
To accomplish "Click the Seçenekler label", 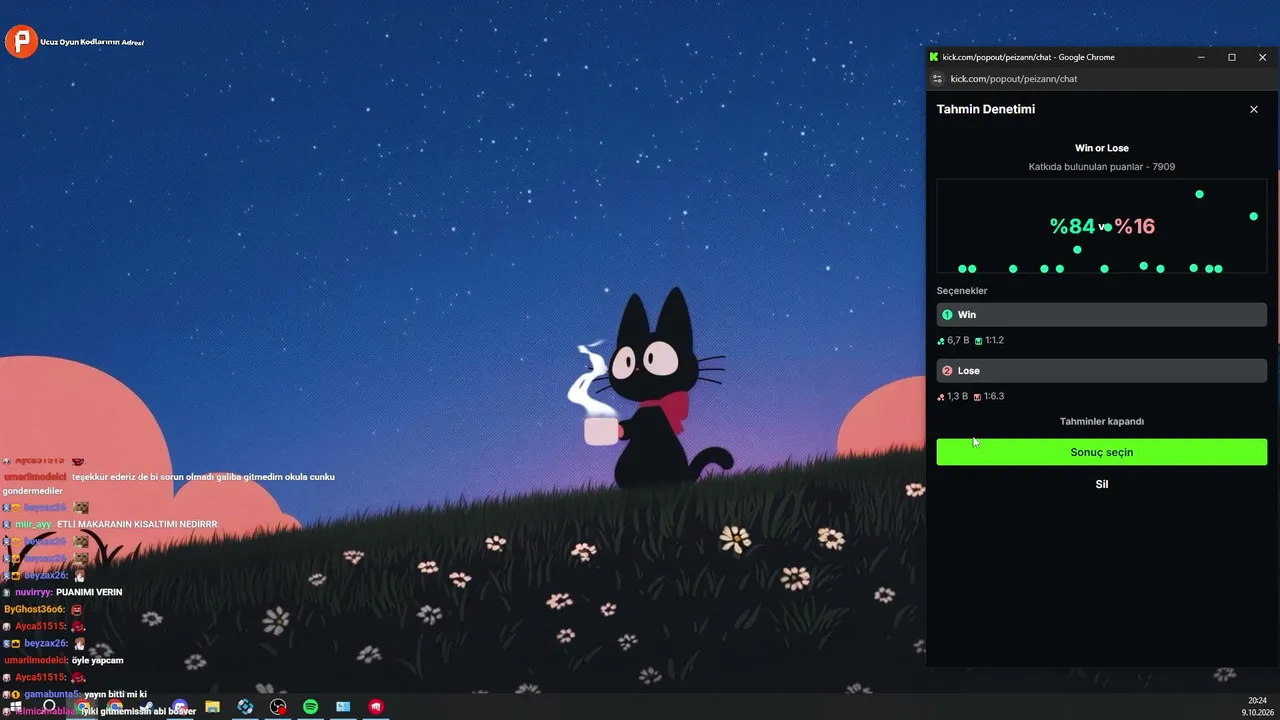I will (962, 291).
